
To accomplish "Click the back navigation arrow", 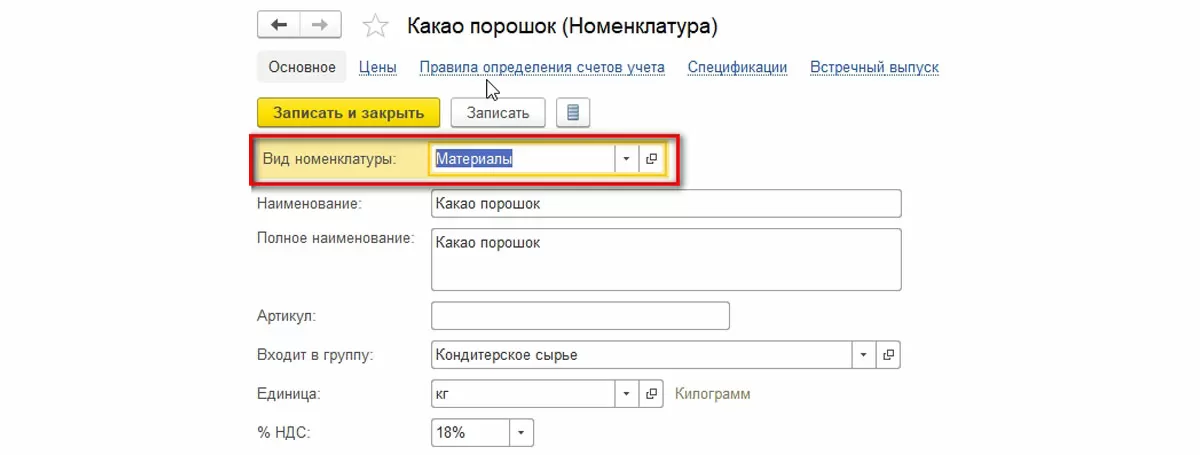I will tap(279, 25).
